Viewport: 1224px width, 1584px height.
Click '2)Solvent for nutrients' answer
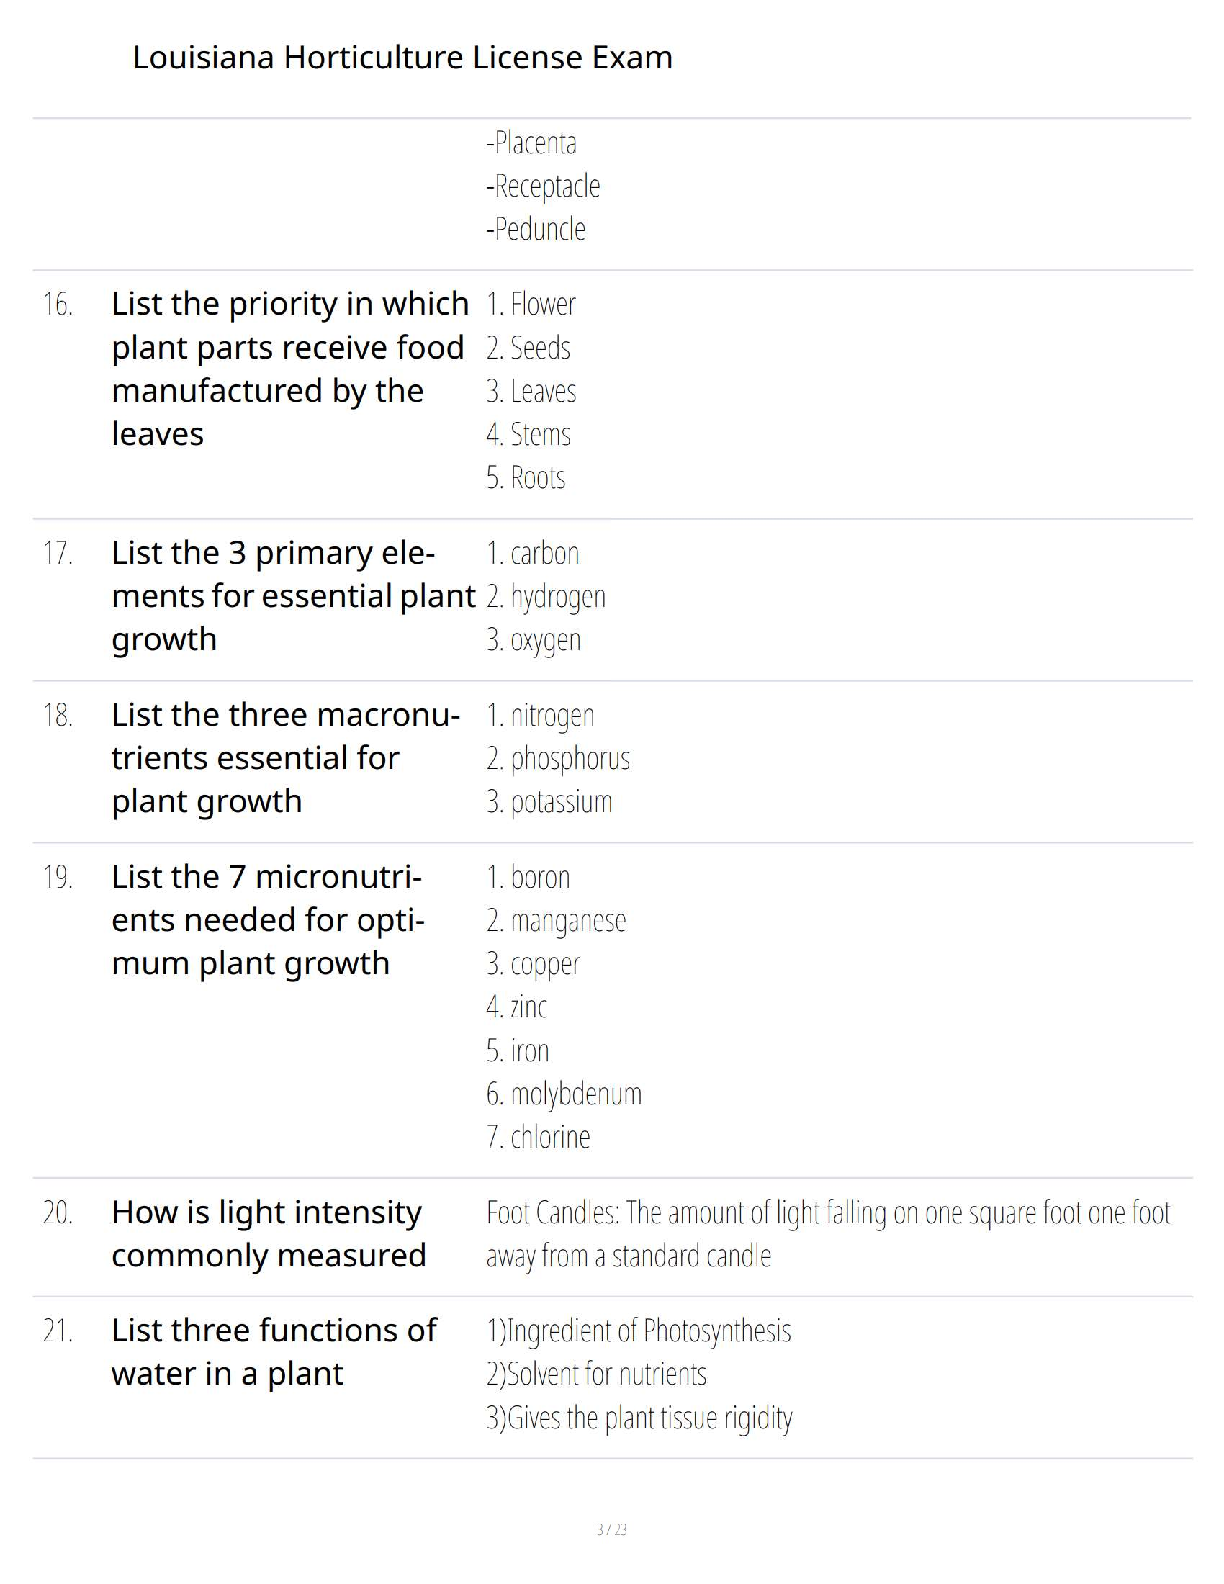click(x=597, y=1375)
